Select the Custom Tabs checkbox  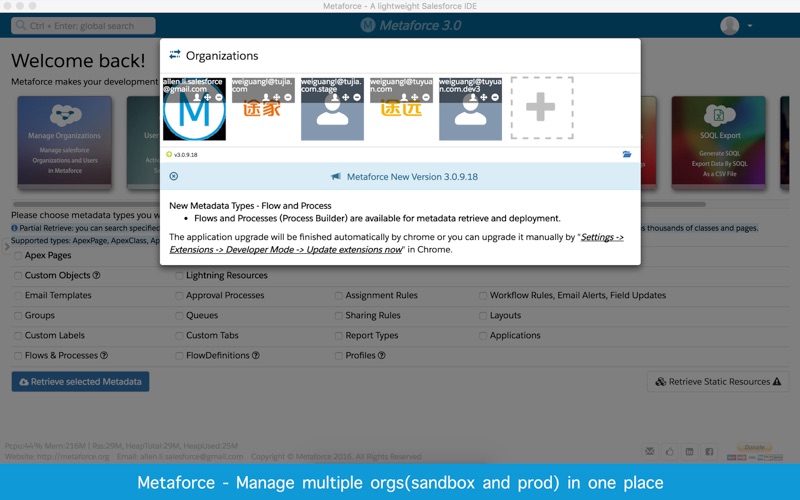click(x=179, y=336)
